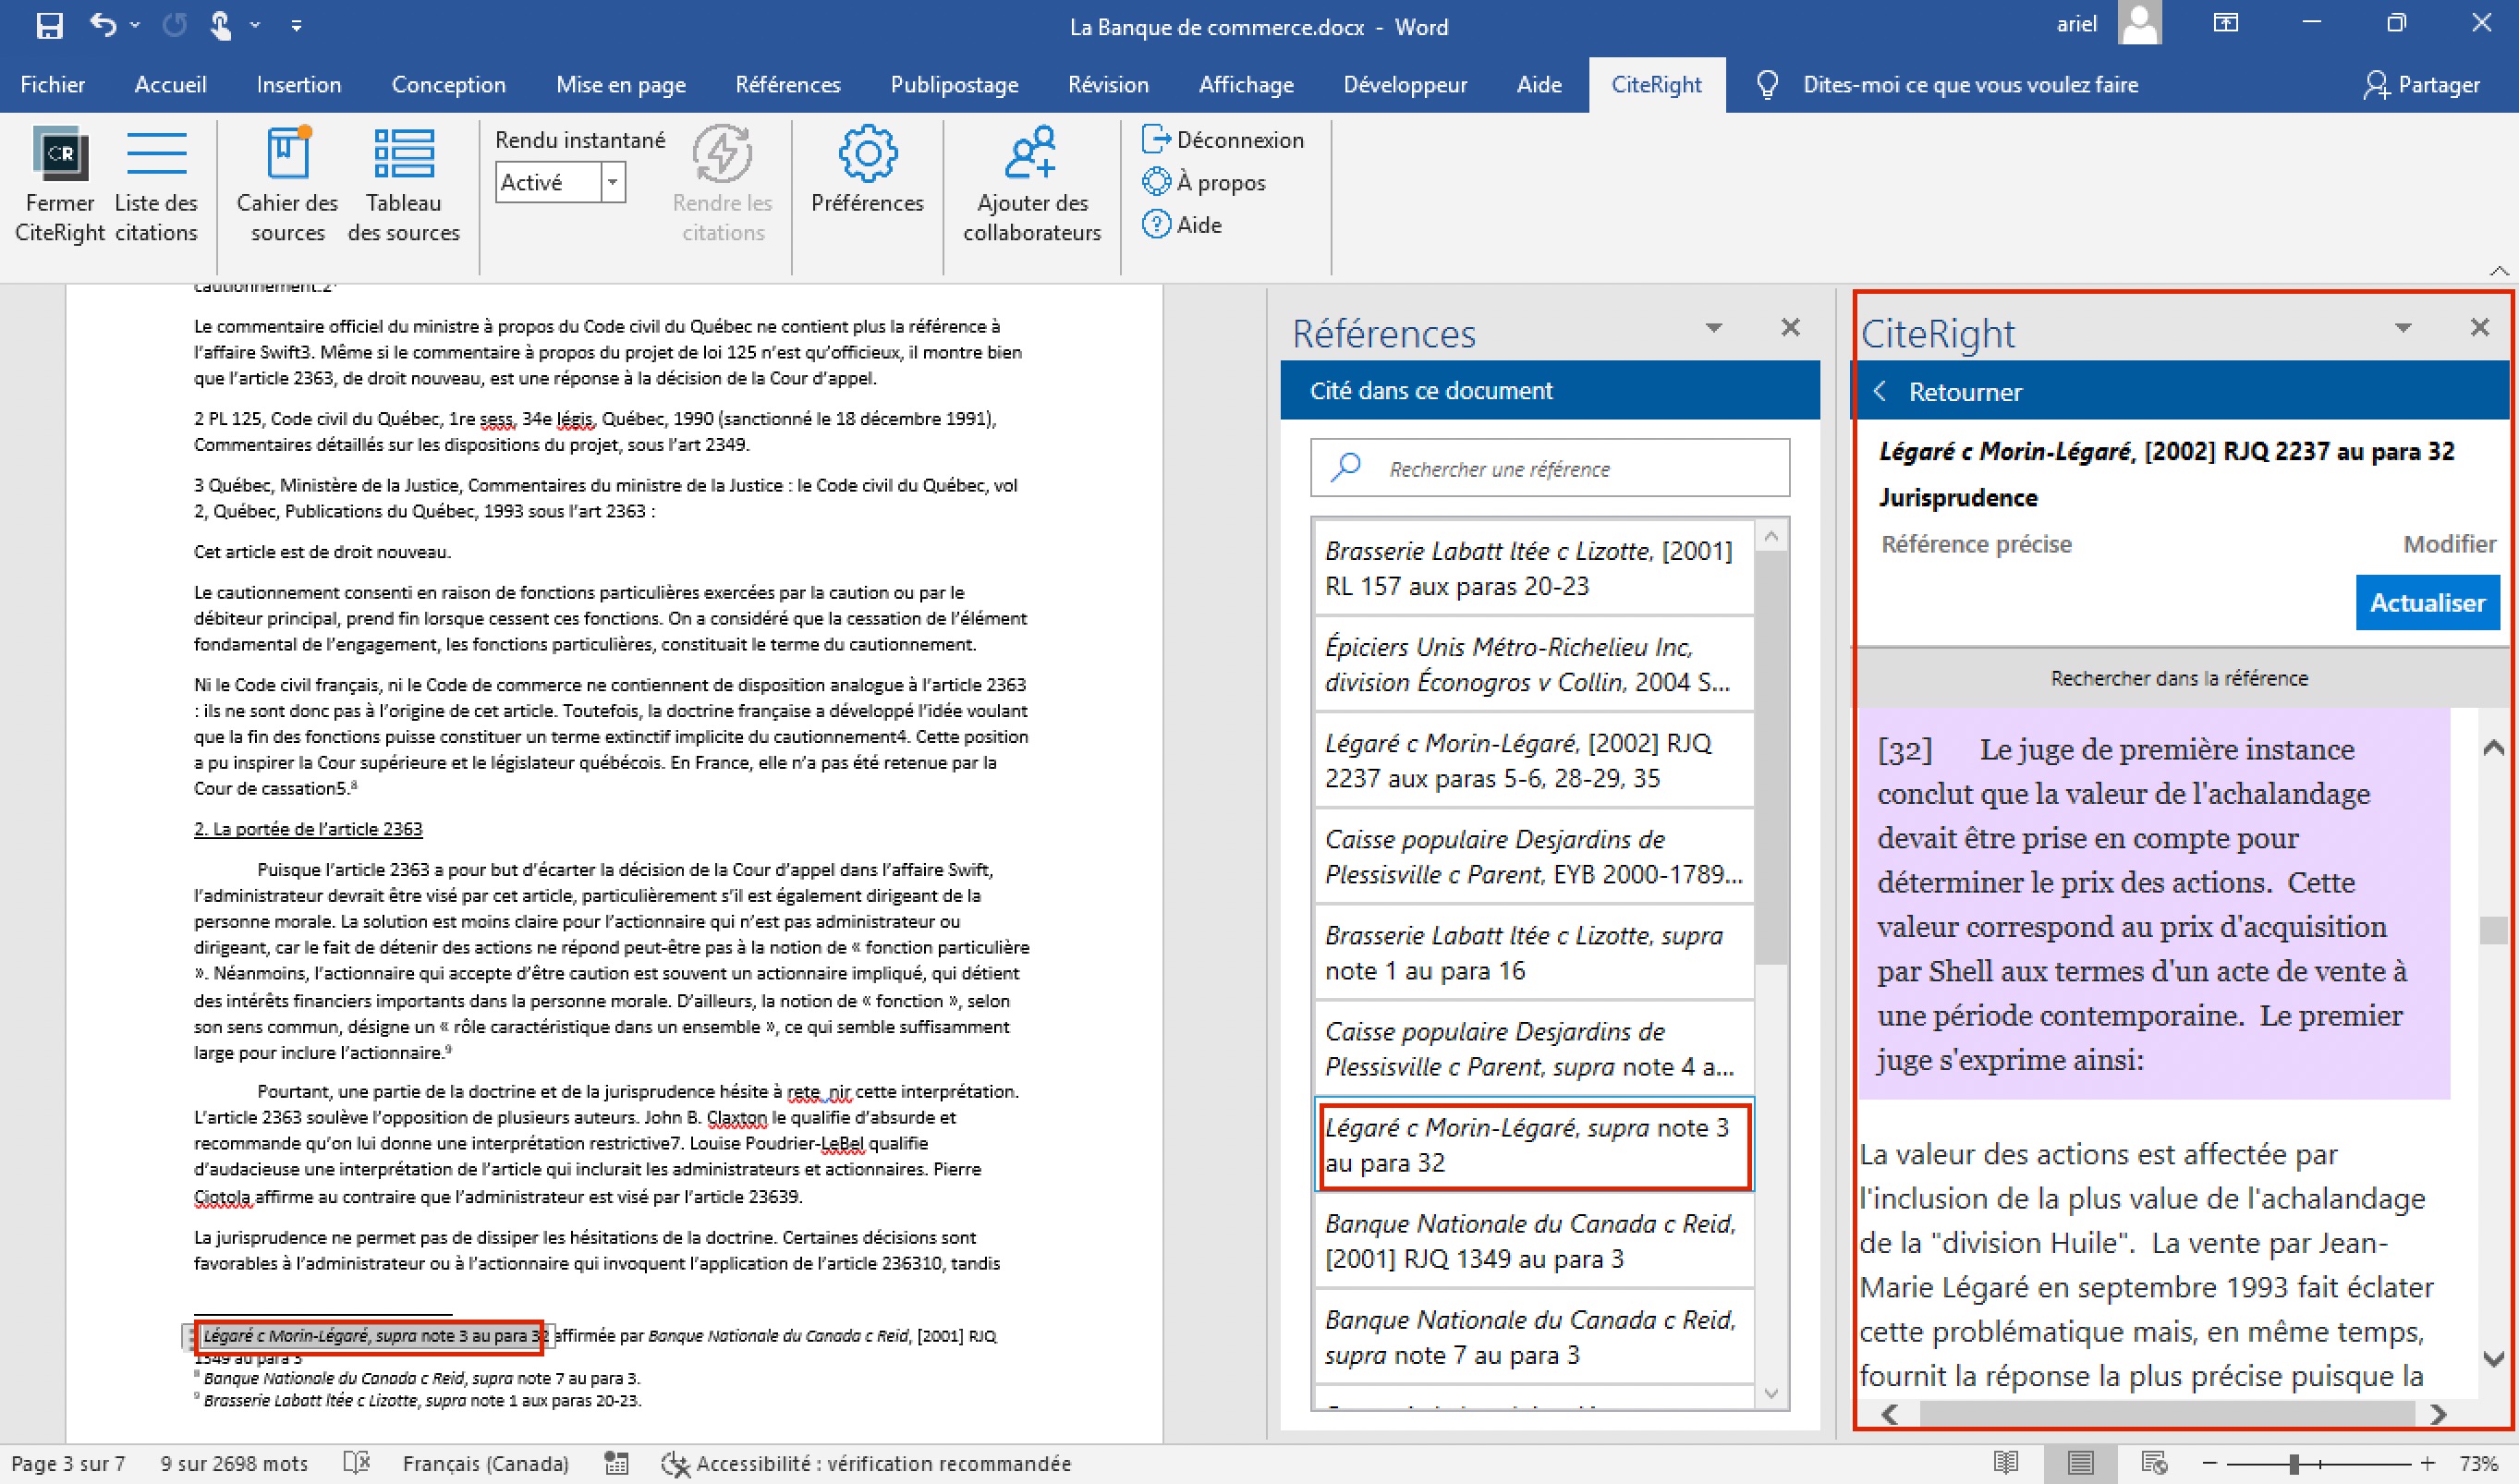Click Retourner back arrow
Viewport: 2519px width, 1484px height.
(x=1879, y=391)
